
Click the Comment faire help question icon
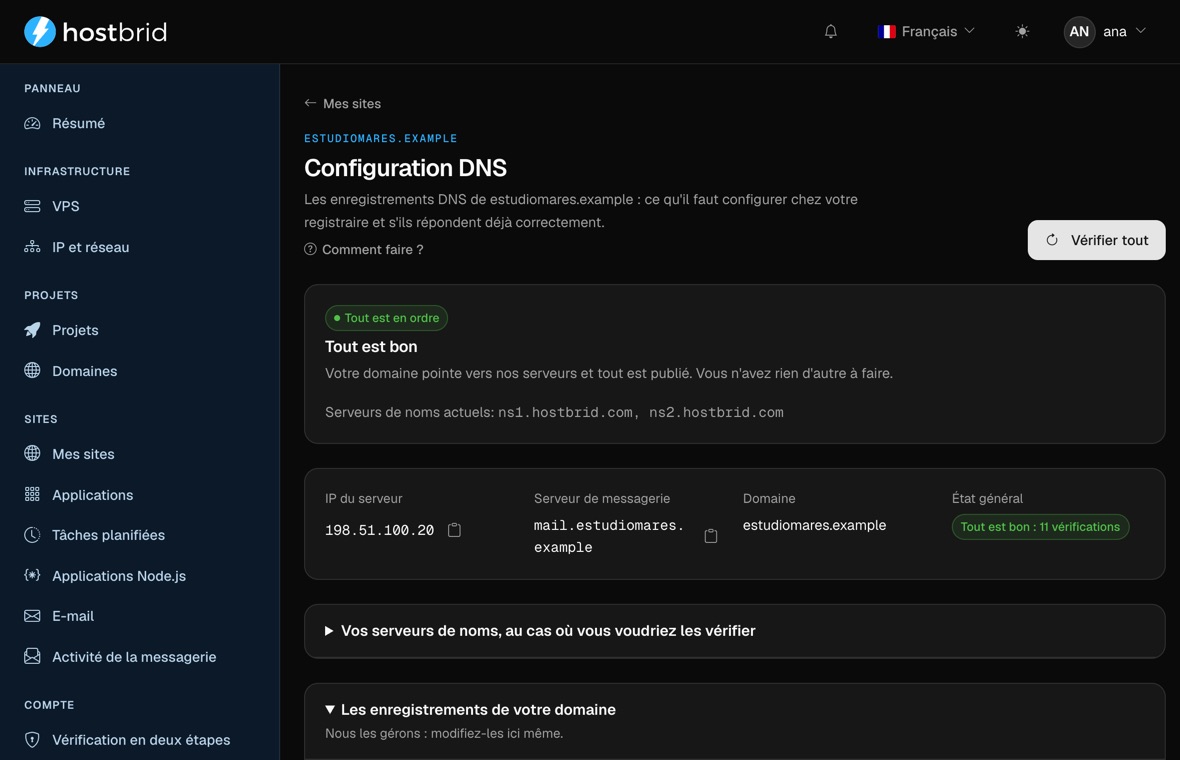(310, 249)
